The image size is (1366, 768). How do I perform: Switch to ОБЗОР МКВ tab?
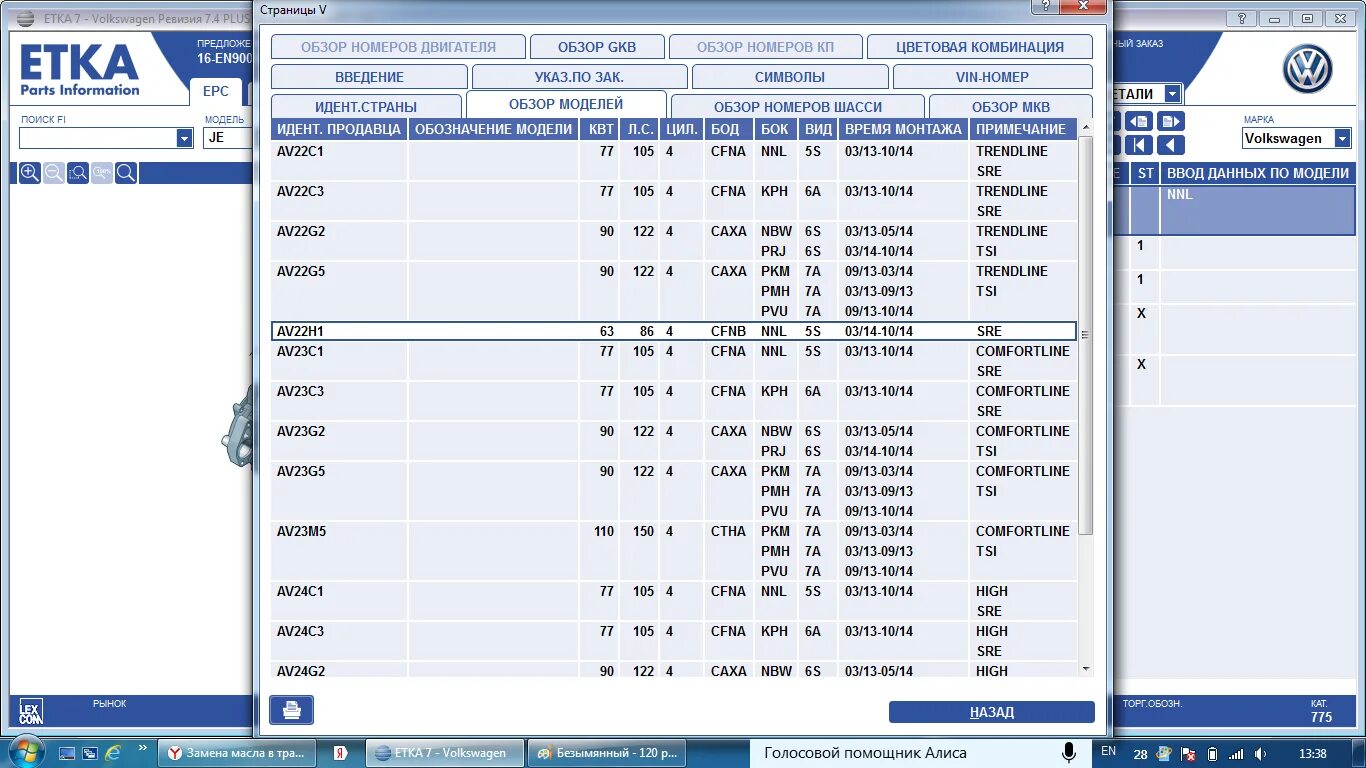(1011, 107)
